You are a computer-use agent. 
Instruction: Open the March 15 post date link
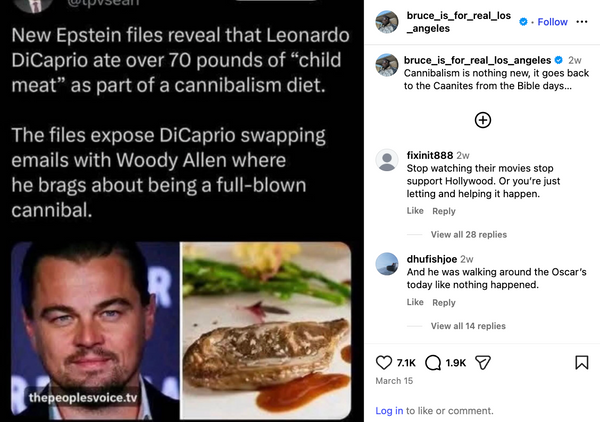point(392,381)
